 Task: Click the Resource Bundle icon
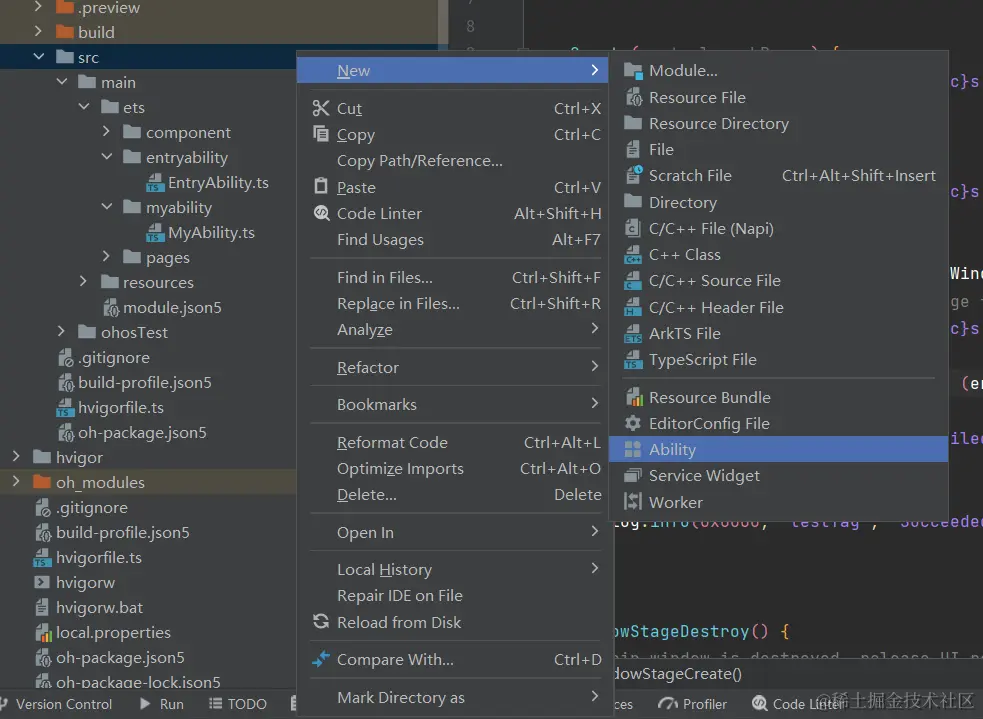634,397
